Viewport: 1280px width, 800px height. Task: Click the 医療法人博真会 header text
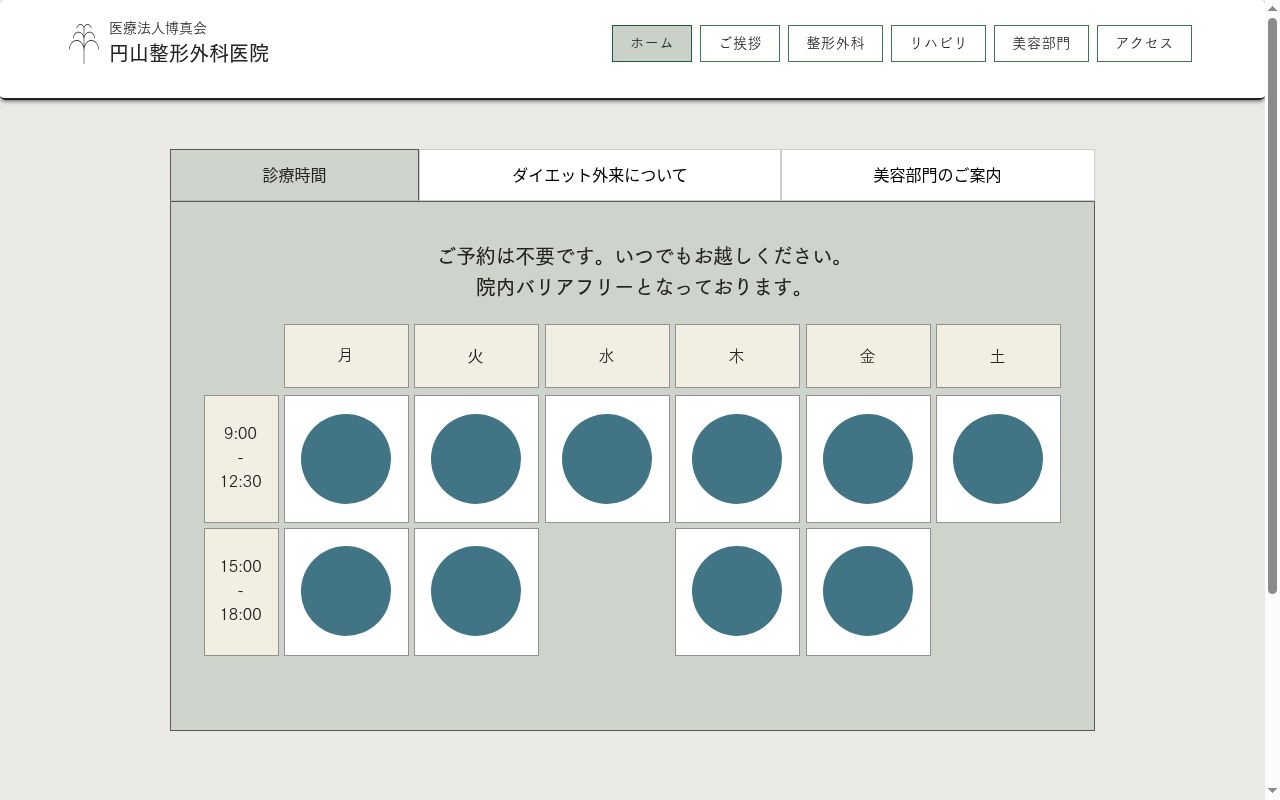(x=158, y=28)
